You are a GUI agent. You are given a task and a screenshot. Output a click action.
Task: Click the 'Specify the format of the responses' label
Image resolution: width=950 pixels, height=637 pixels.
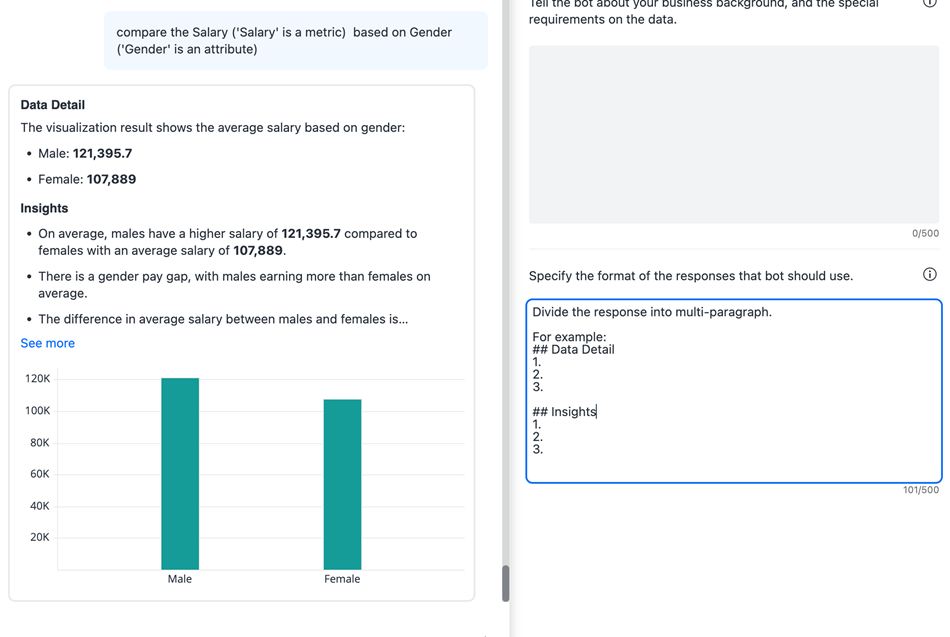[x=691, y=276]
